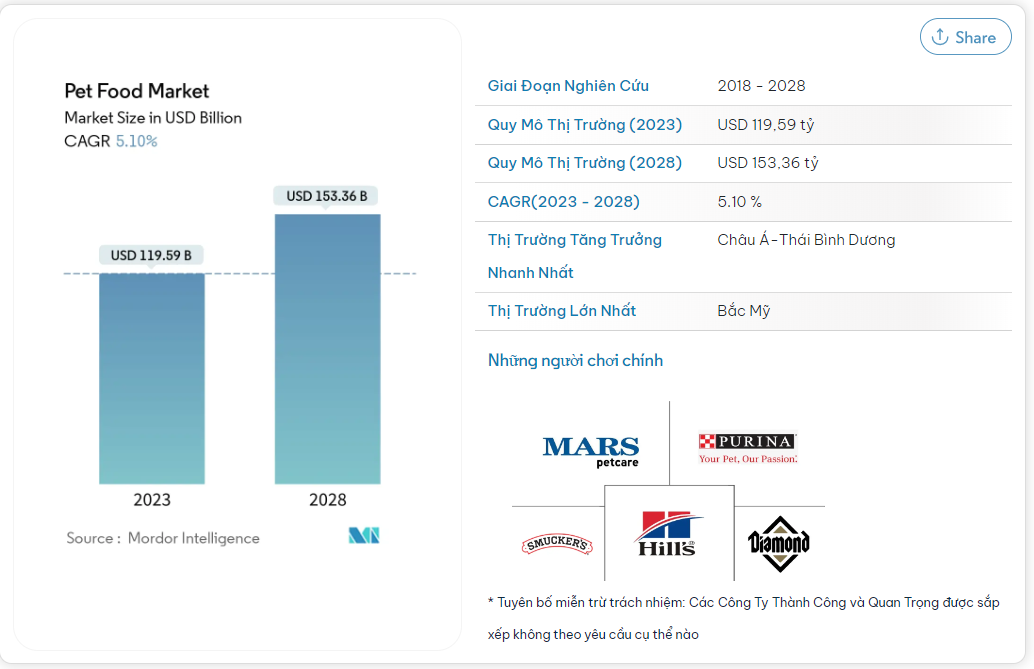The image size is (1034, 669).
Task: Click the USD 119.59 B label
Action: pos(151,255)
